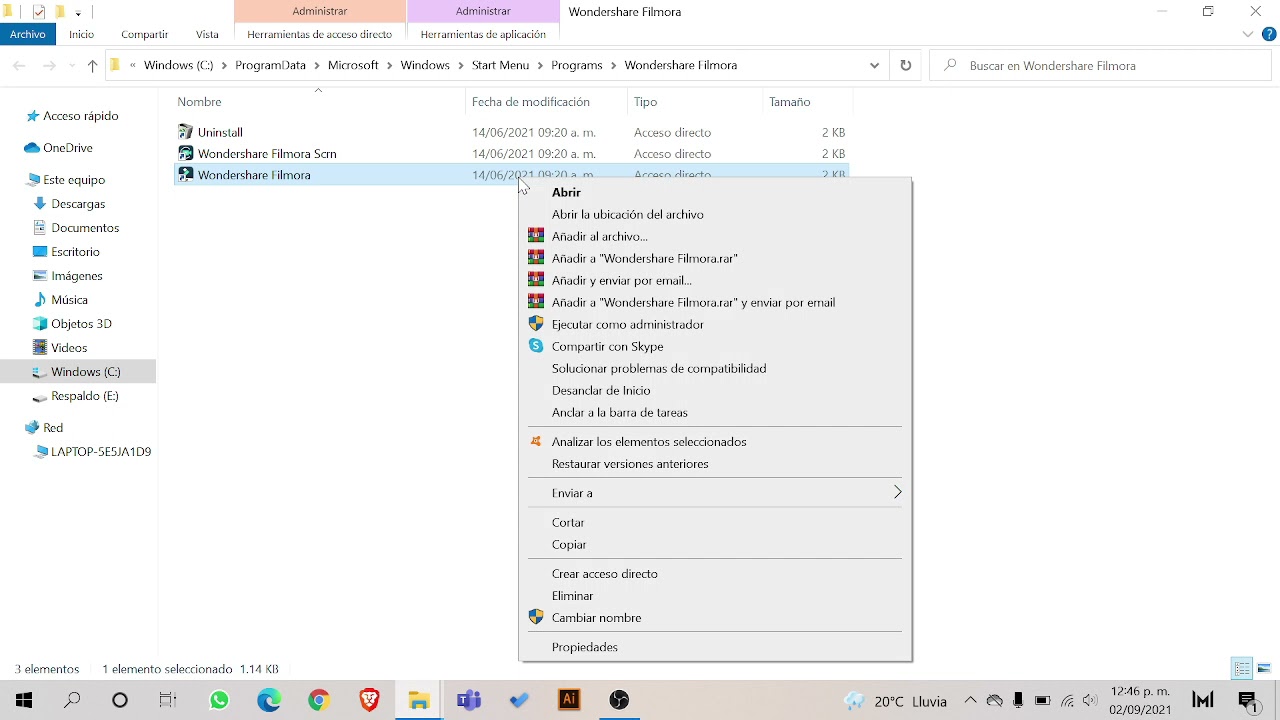1280x720 pixels.
Task: Expand the ribbon chevron near help
Action: (1248, 34)
